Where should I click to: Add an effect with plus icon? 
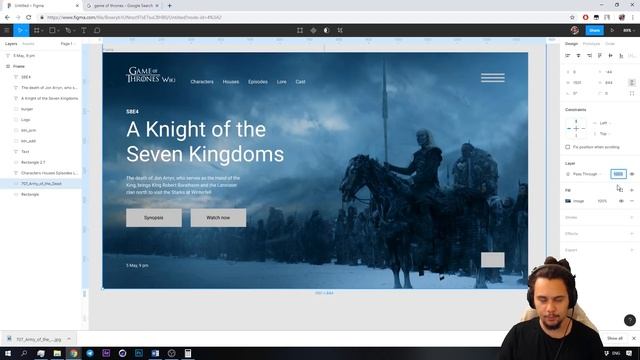(x=632, y=234)
